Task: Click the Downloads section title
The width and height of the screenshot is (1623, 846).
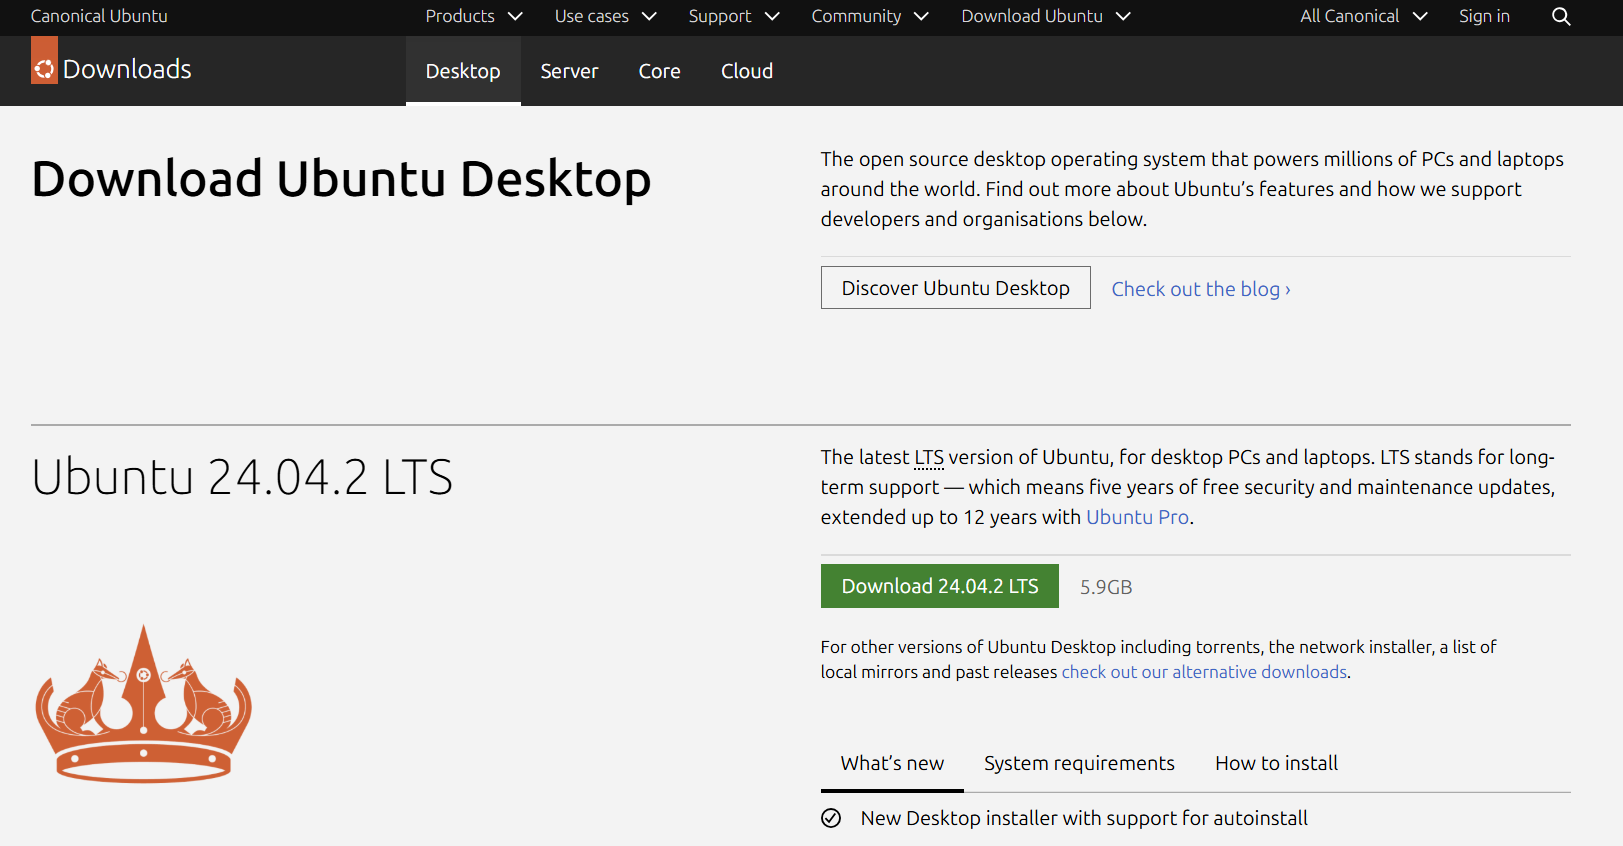Action: click(127, 69)
